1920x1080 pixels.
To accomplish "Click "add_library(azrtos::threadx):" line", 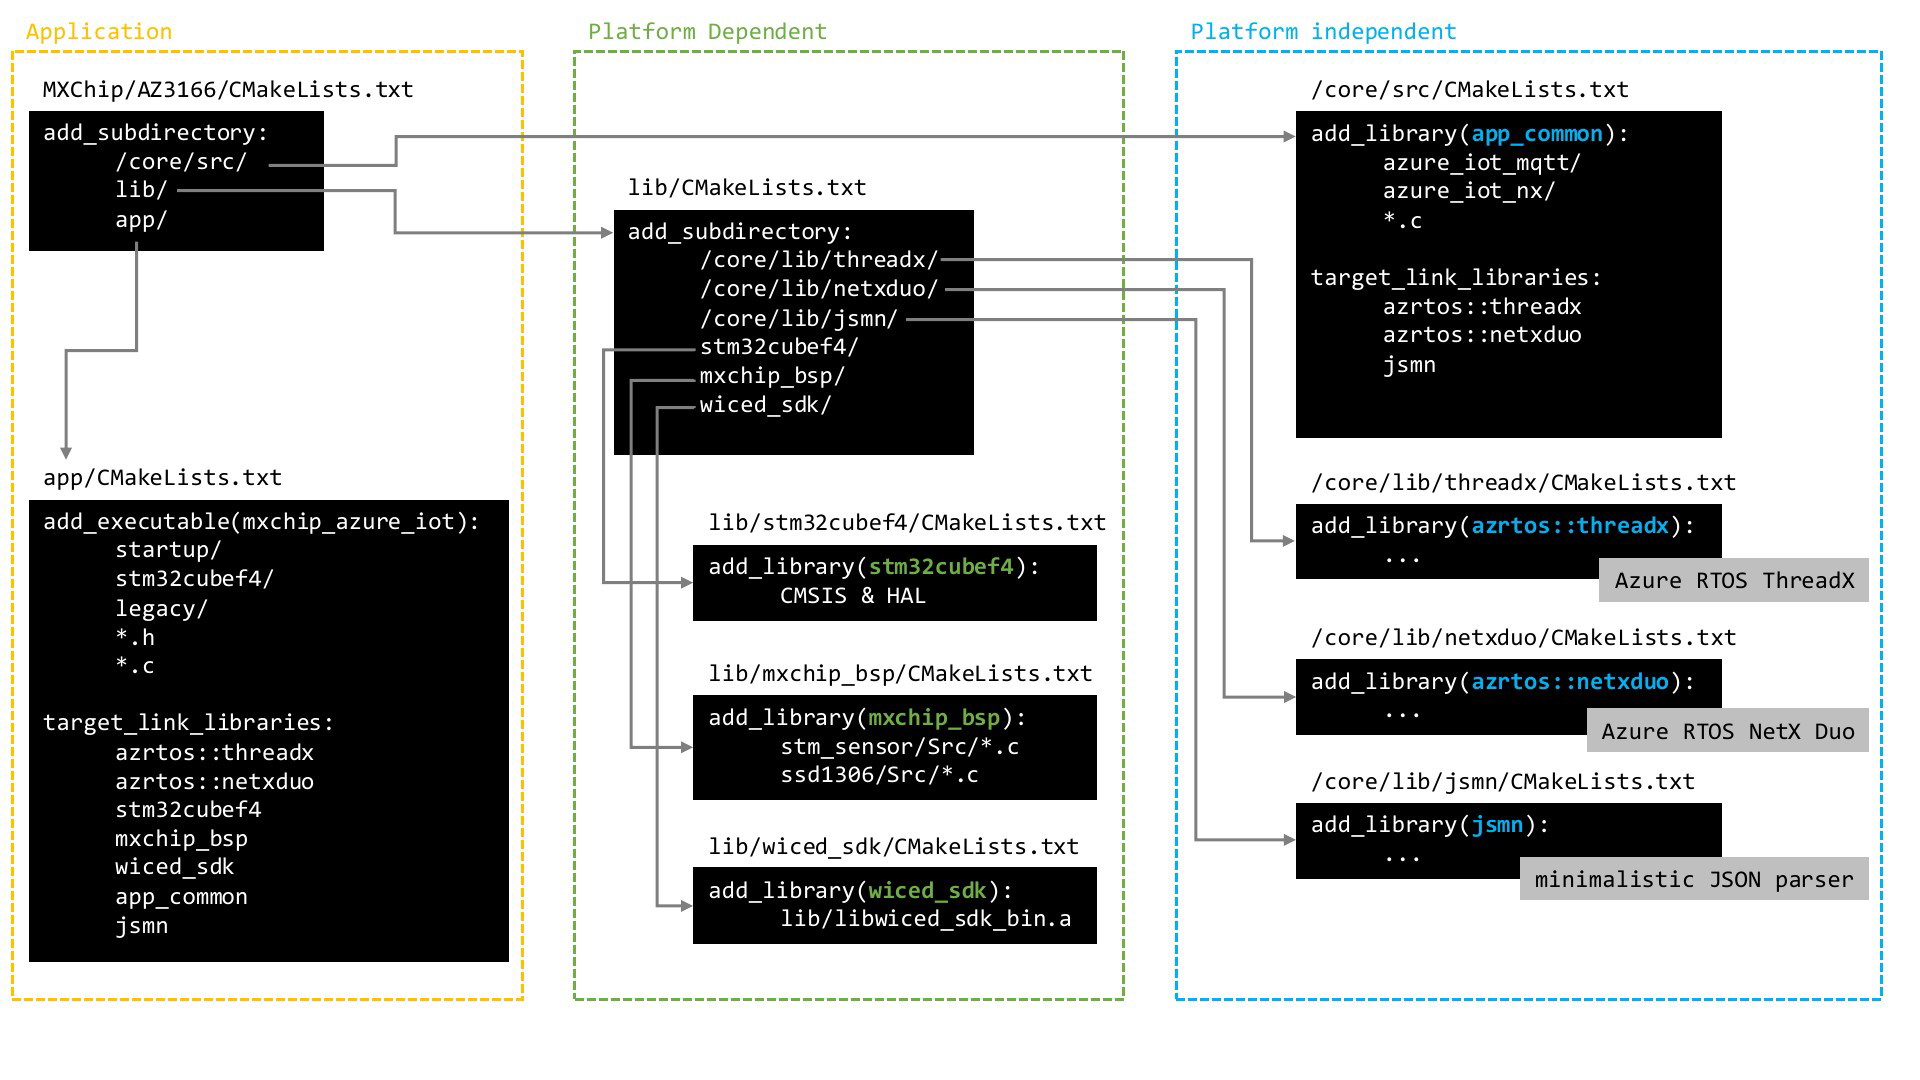I will (x=1503, y=526).
